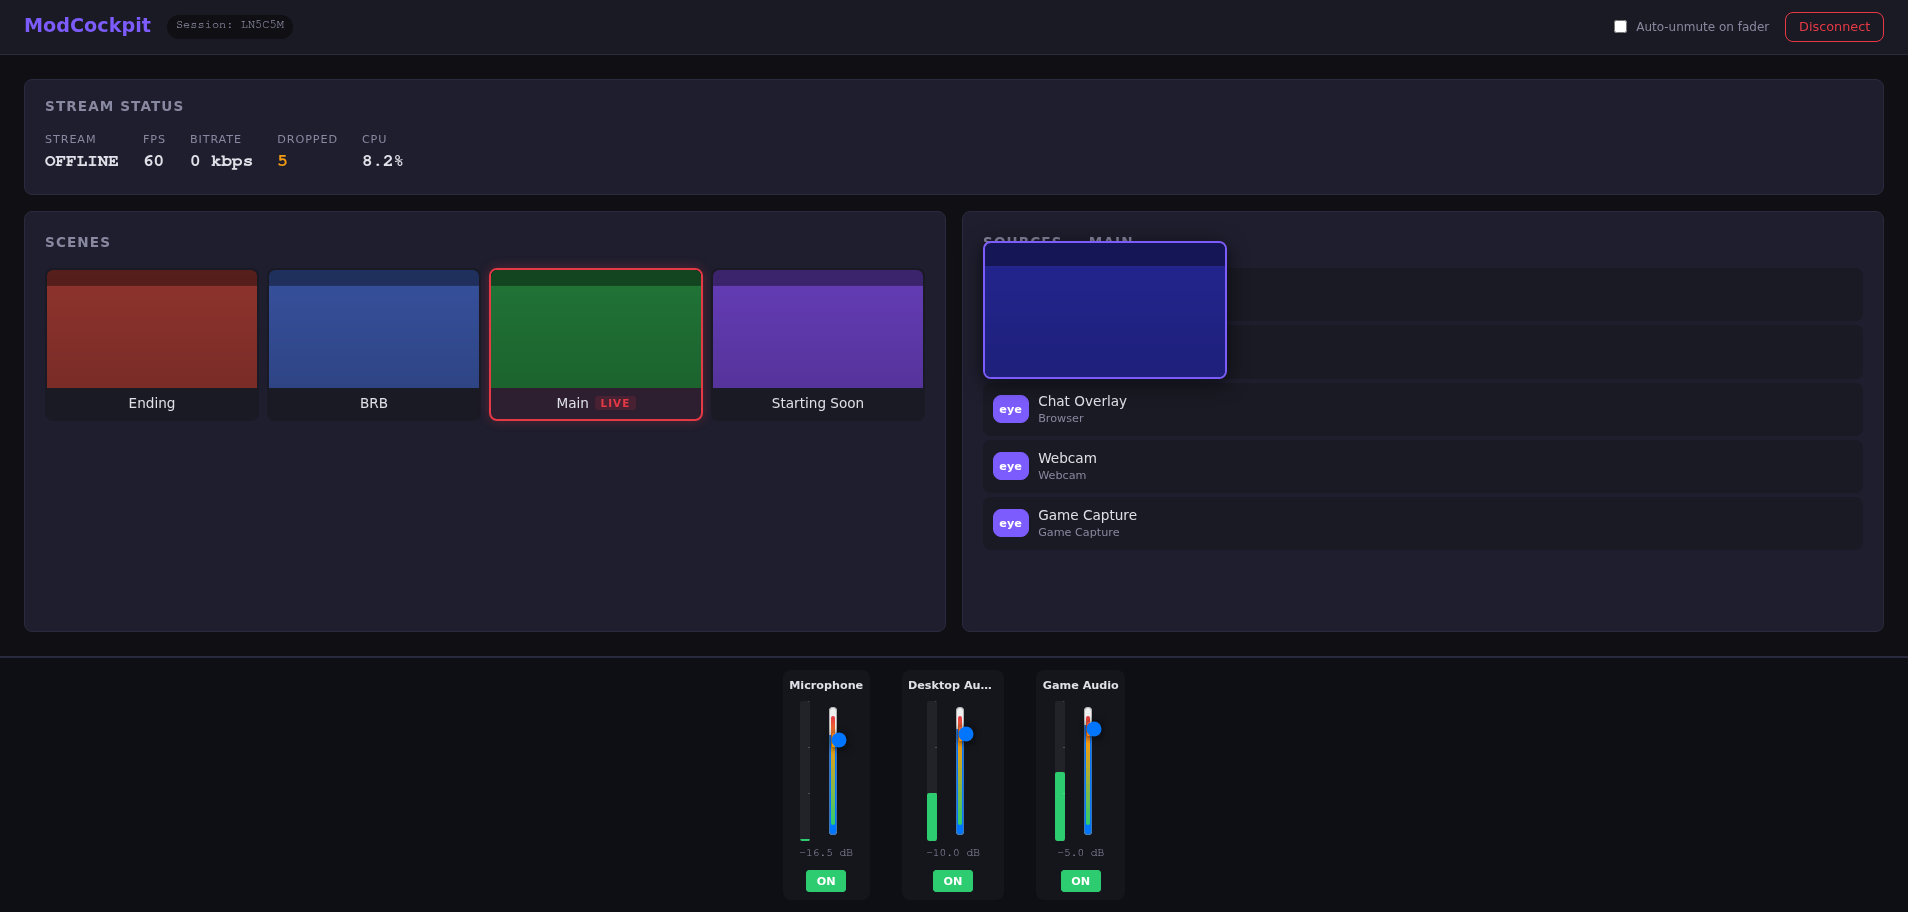The height and width of the screenshot is (912, 1908).
Task: Turn off the Microphone channel
Action: click(825, 880)
